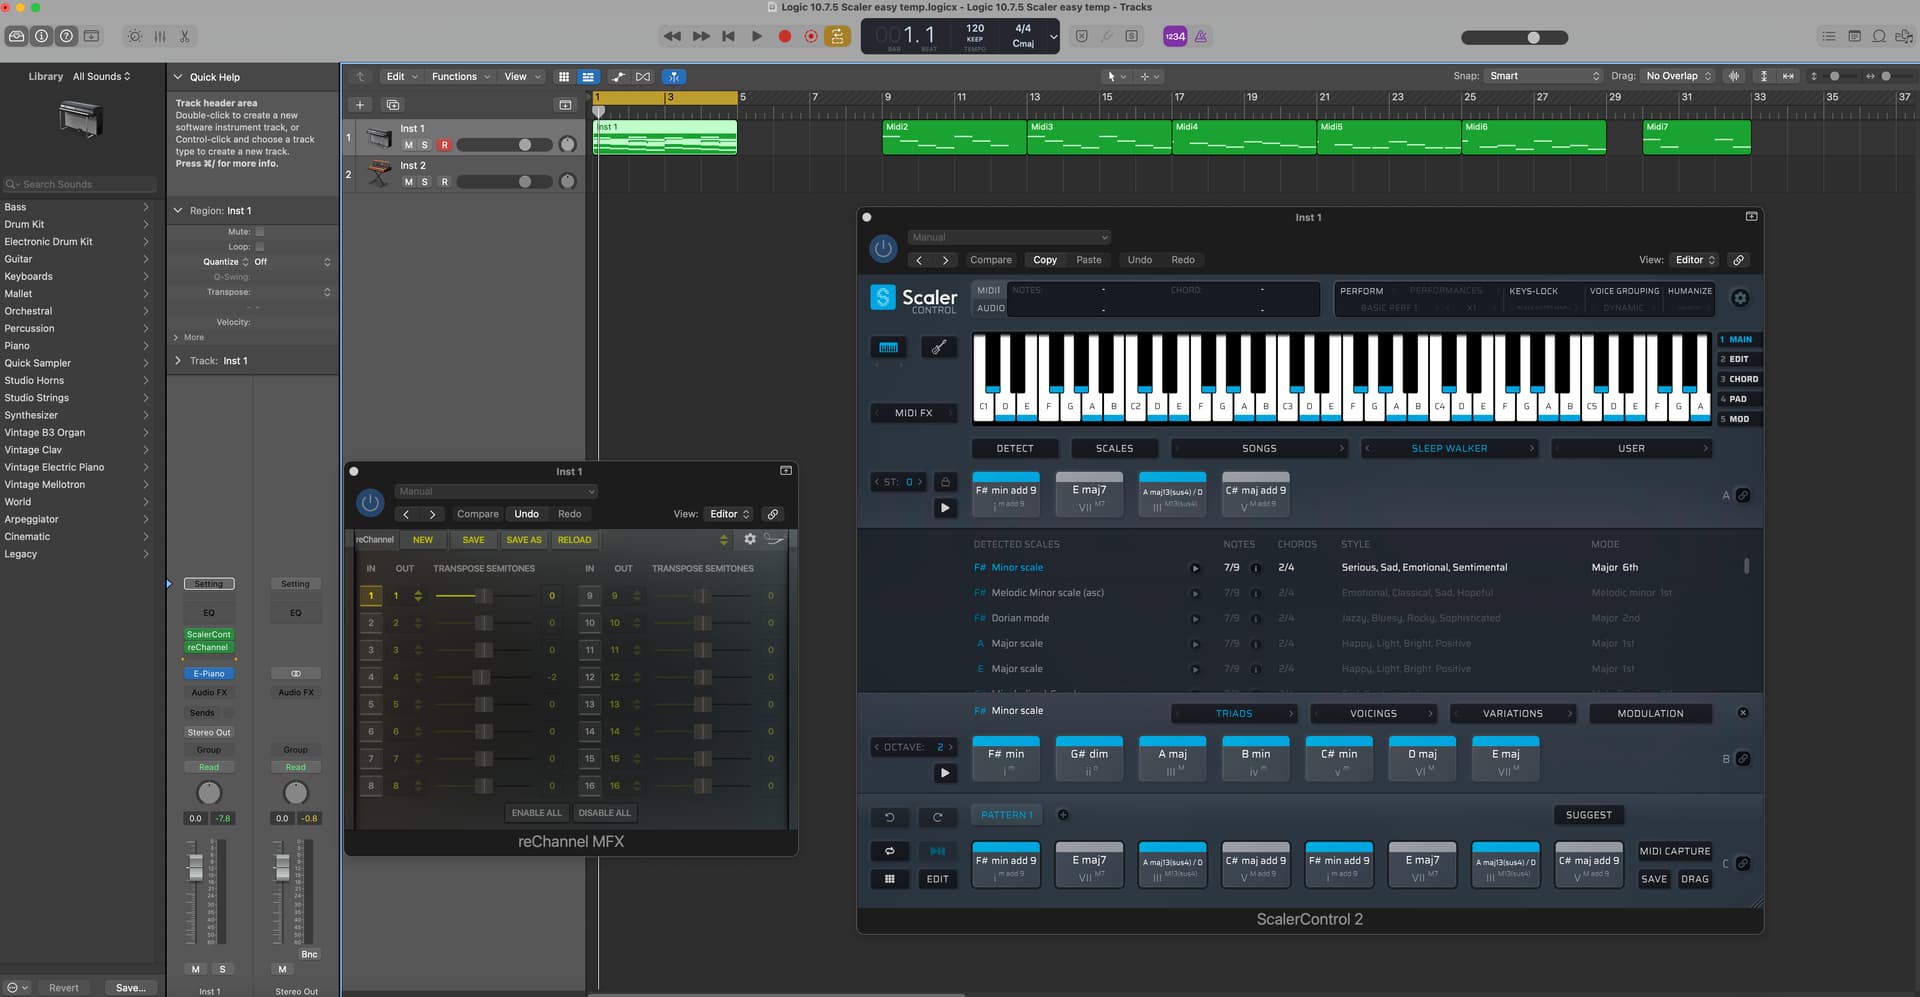Open the Loop Browser icon
Screen dimensions: 1920x997
coord(1879,36)
